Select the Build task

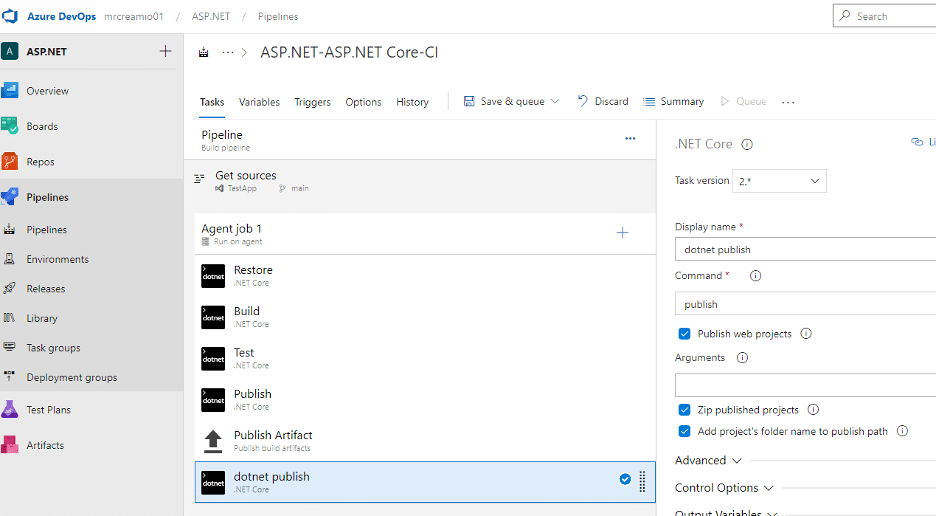(425, 317)
